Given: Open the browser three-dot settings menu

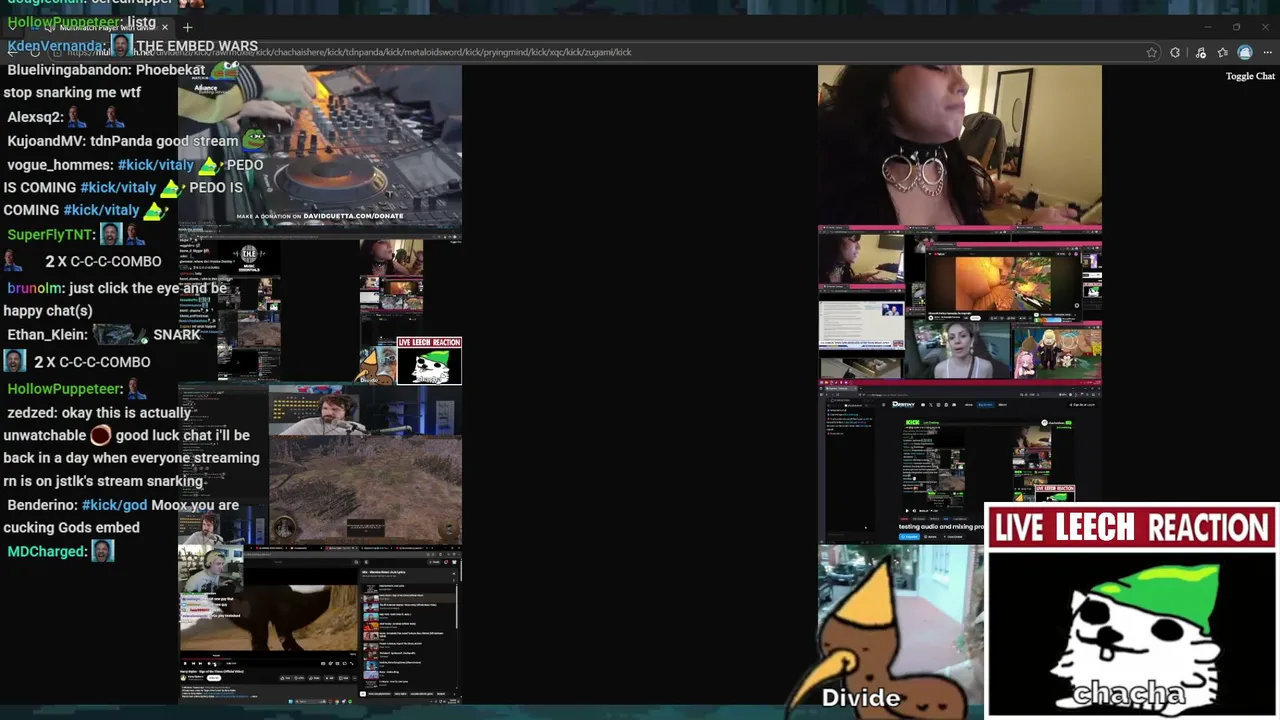Looking at the screenshot, I should [x=1268, y=52].
